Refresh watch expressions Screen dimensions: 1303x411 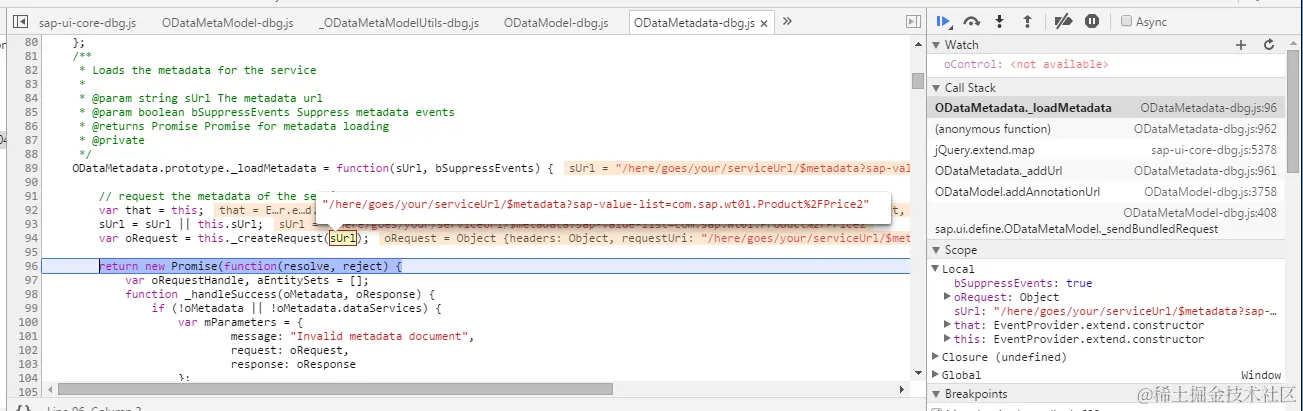pyautogui.click(x=1269, y=45)
